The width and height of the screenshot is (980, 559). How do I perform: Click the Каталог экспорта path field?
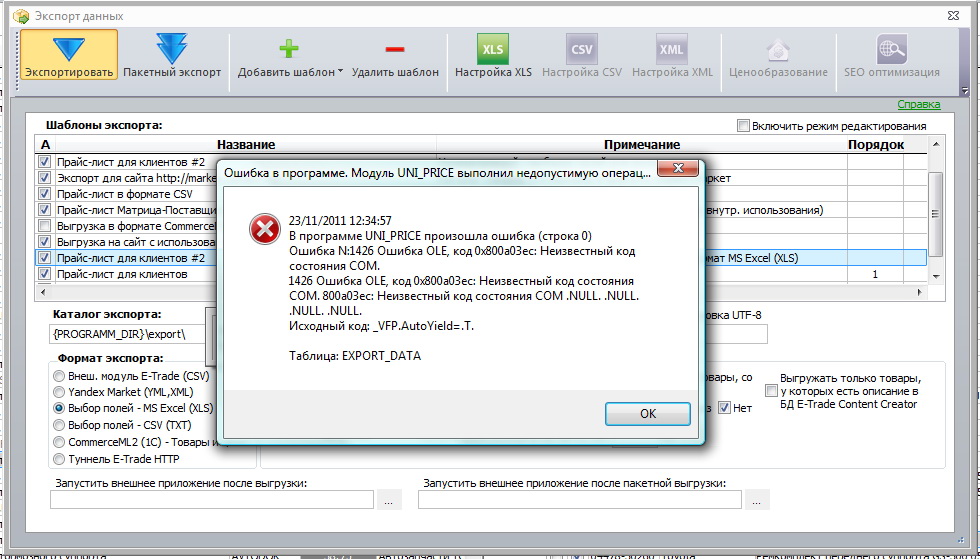coord(128,334)
